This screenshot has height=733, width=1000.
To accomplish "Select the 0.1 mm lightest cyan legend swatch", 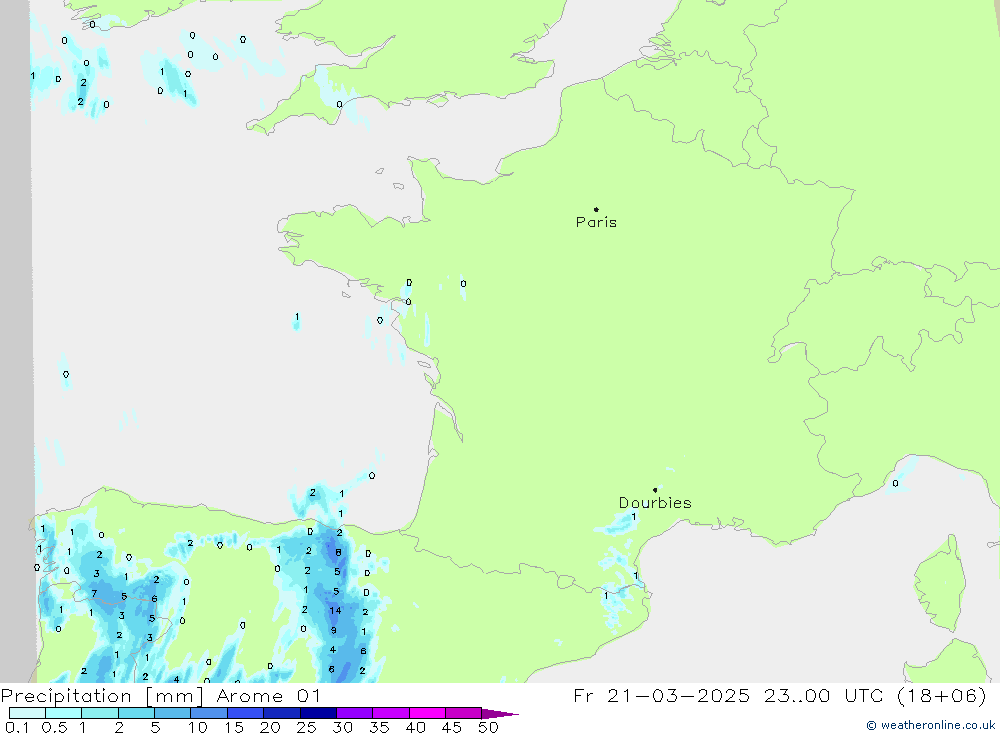I will [x=27, y=713].
